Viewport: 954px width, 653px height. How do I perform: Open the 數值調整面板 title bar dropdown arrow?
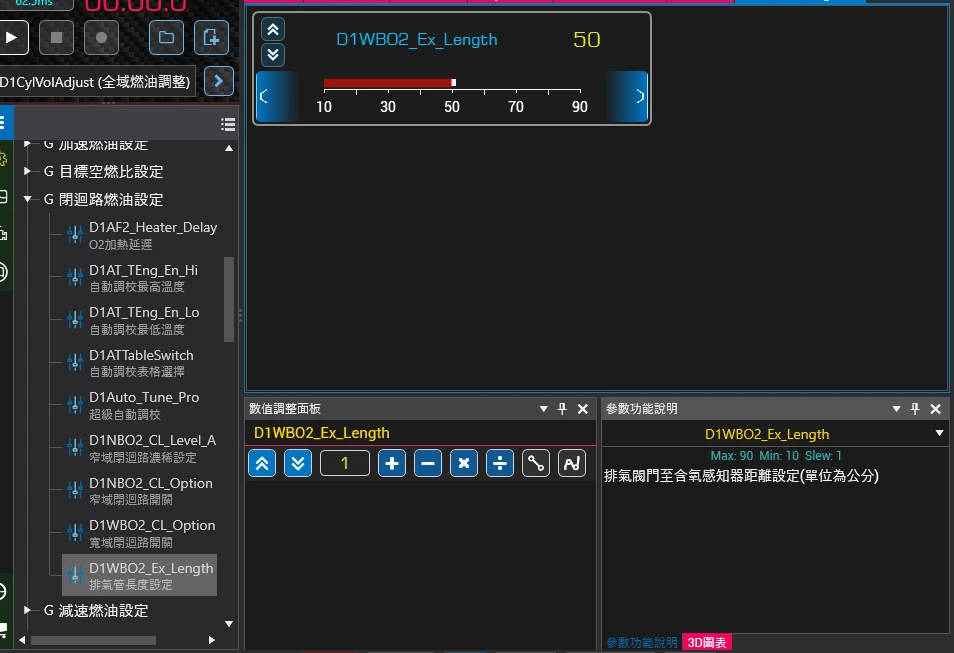tap(543, 409)
